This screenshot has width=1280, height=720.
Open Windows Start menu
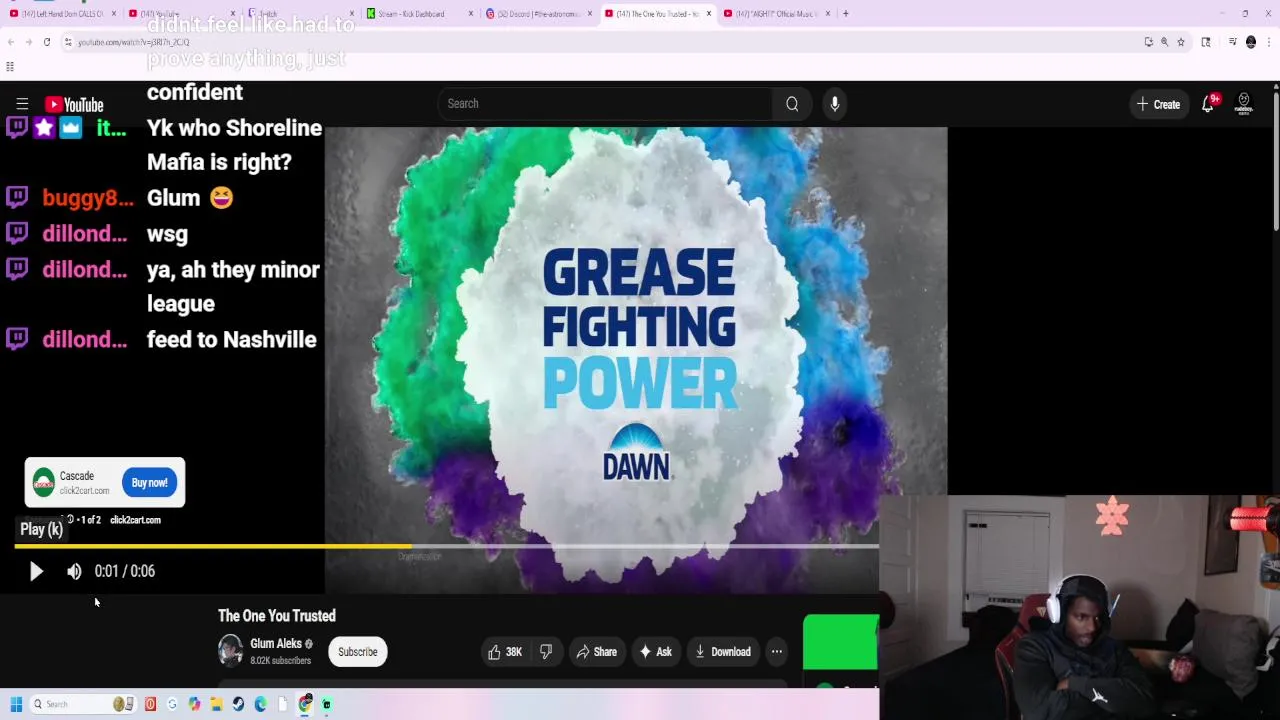(x=16, y=704)
